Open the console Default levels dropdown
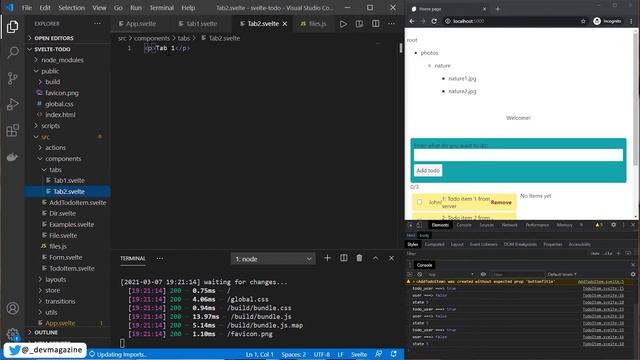The height and width of the screenshot is (360, 640). pyautogui.click(x=562, y=274)
